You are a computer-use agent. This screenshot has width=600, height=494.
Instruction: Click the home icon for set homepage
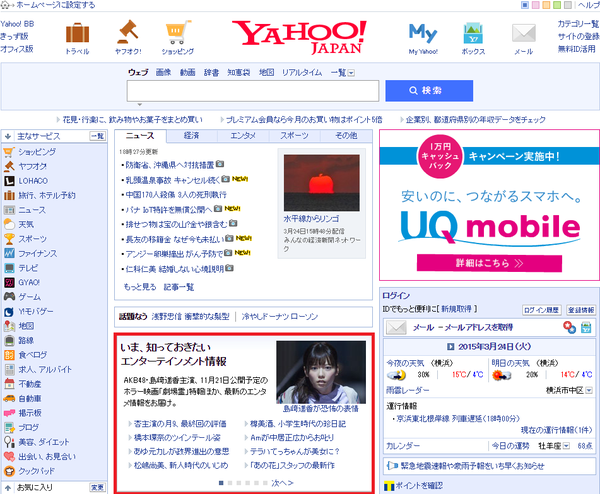click(5, 5)
